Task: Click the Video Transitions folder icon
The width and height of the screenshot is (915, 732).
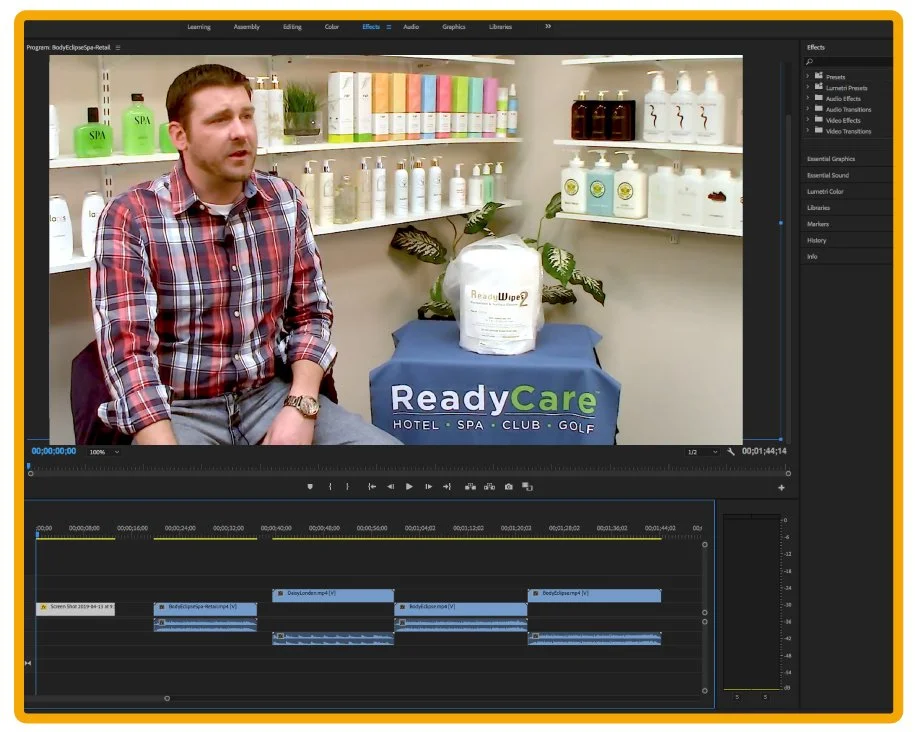Action: (x=819, y=131)
